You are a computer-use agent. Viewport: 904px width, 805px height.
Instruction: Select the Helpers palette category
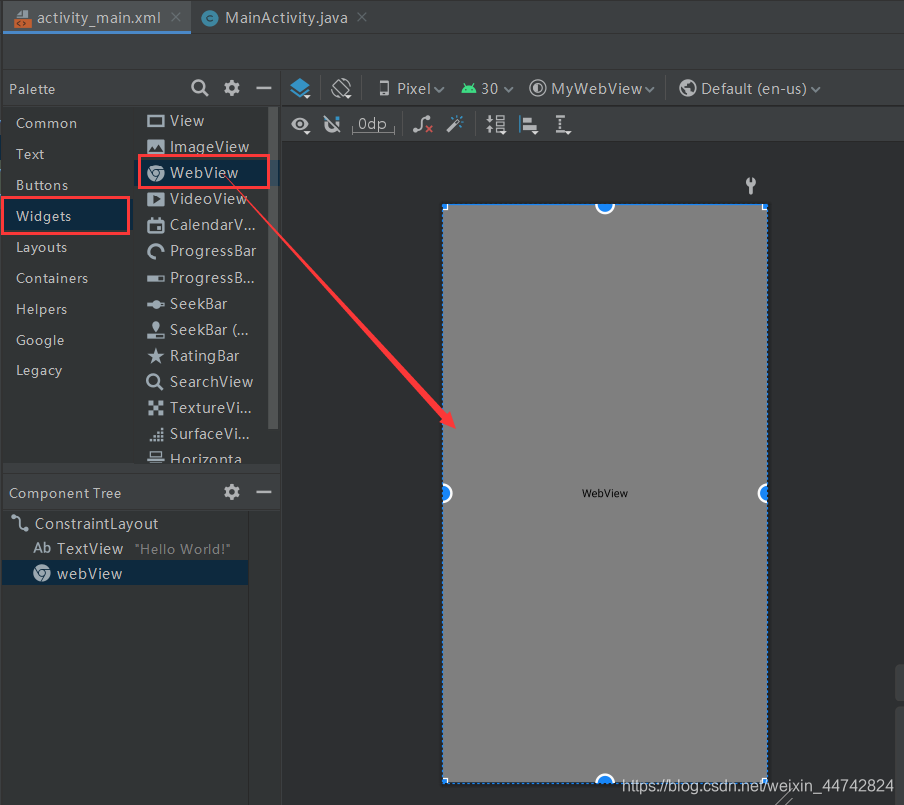[42, 310]
